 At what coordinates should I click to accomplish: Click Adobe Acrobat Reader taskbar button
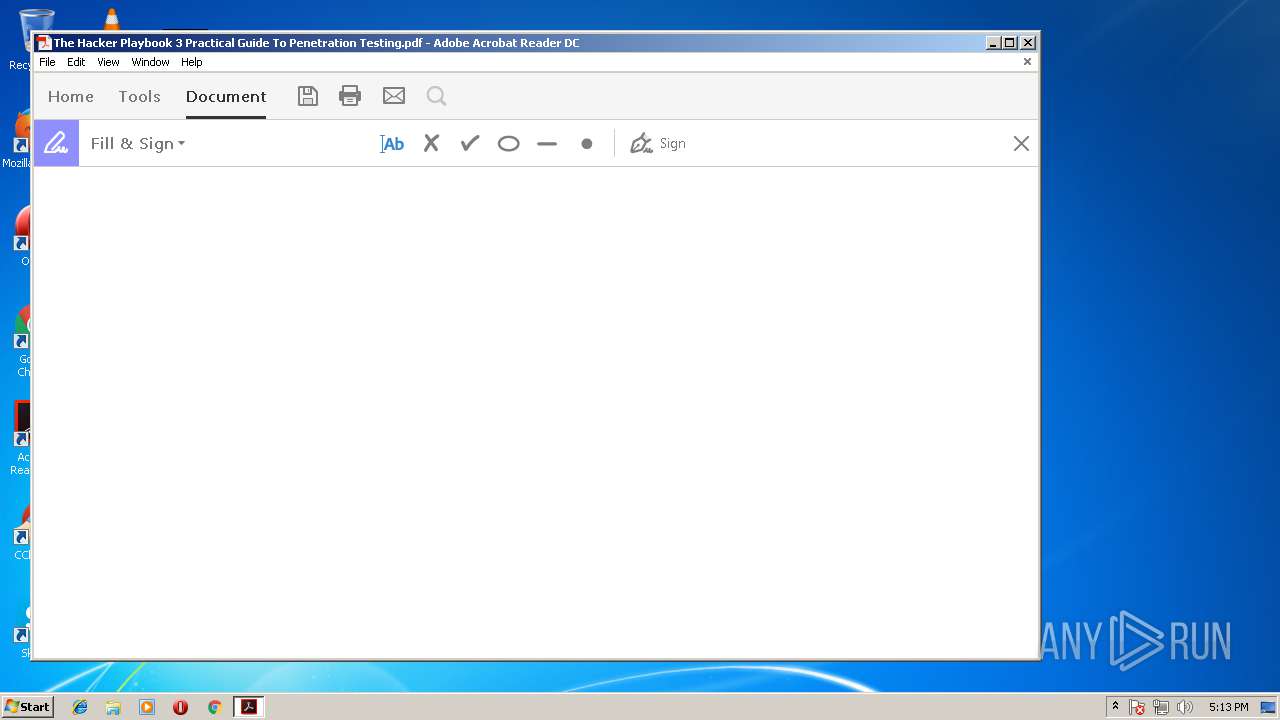pyautogui.click(x=248, y=707)
